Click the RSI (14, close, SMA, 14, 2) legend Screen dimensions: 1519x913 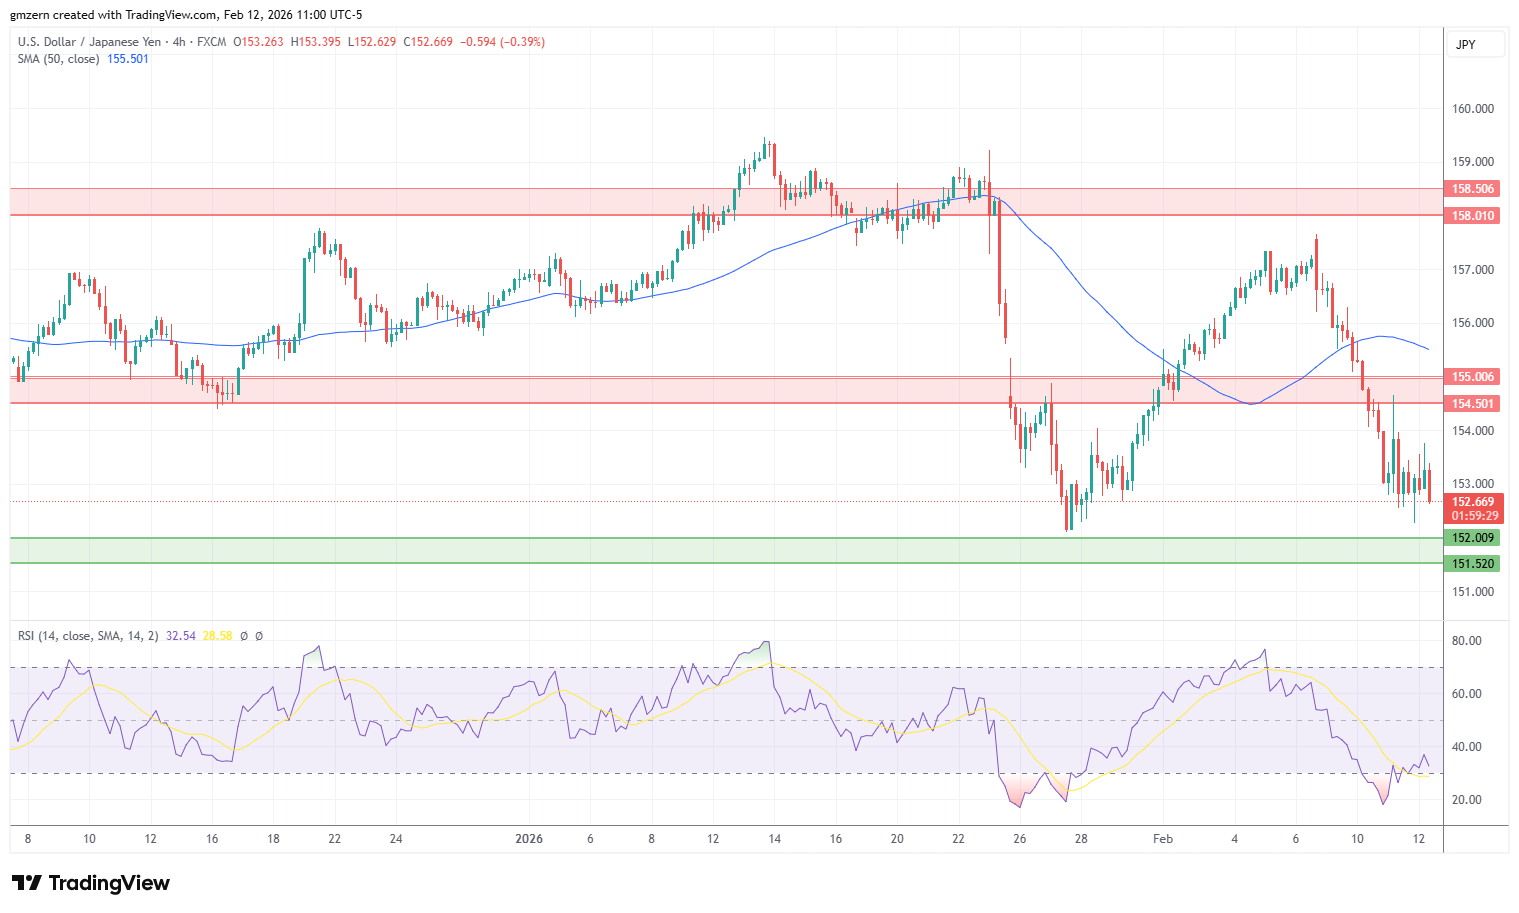88,636
